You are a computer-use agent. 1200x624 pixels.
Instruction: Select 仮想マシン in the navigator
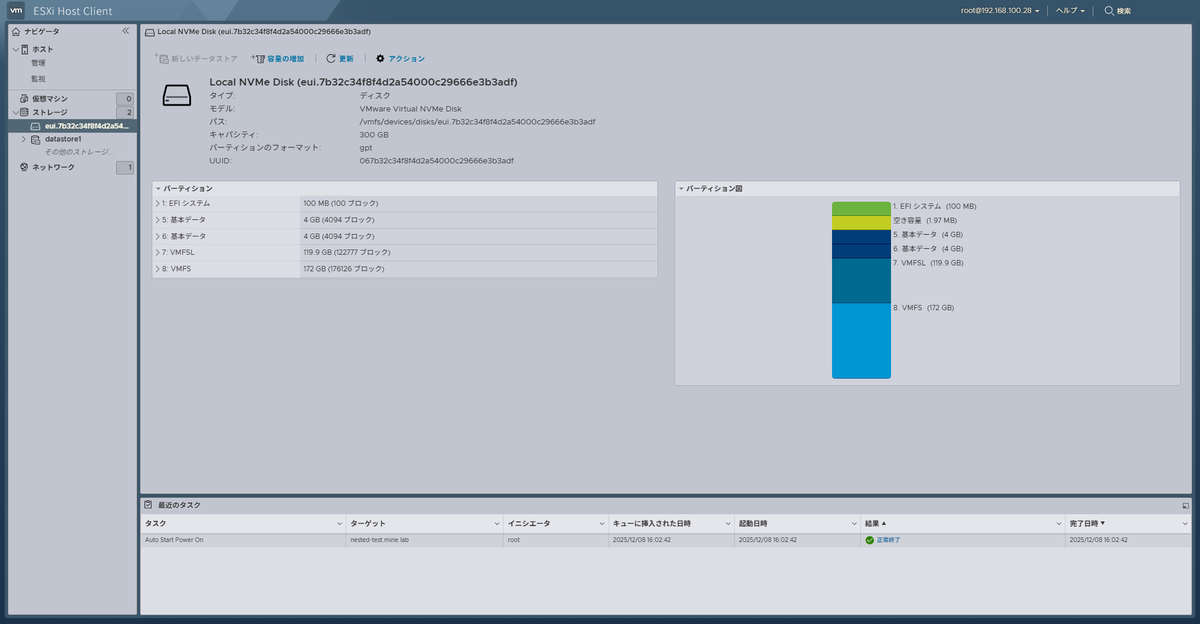tap(50, 99)
